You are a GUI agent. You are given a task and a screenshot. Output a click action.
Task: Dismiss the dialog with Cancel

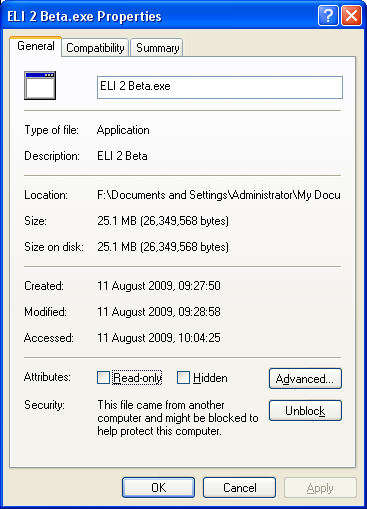239,488
